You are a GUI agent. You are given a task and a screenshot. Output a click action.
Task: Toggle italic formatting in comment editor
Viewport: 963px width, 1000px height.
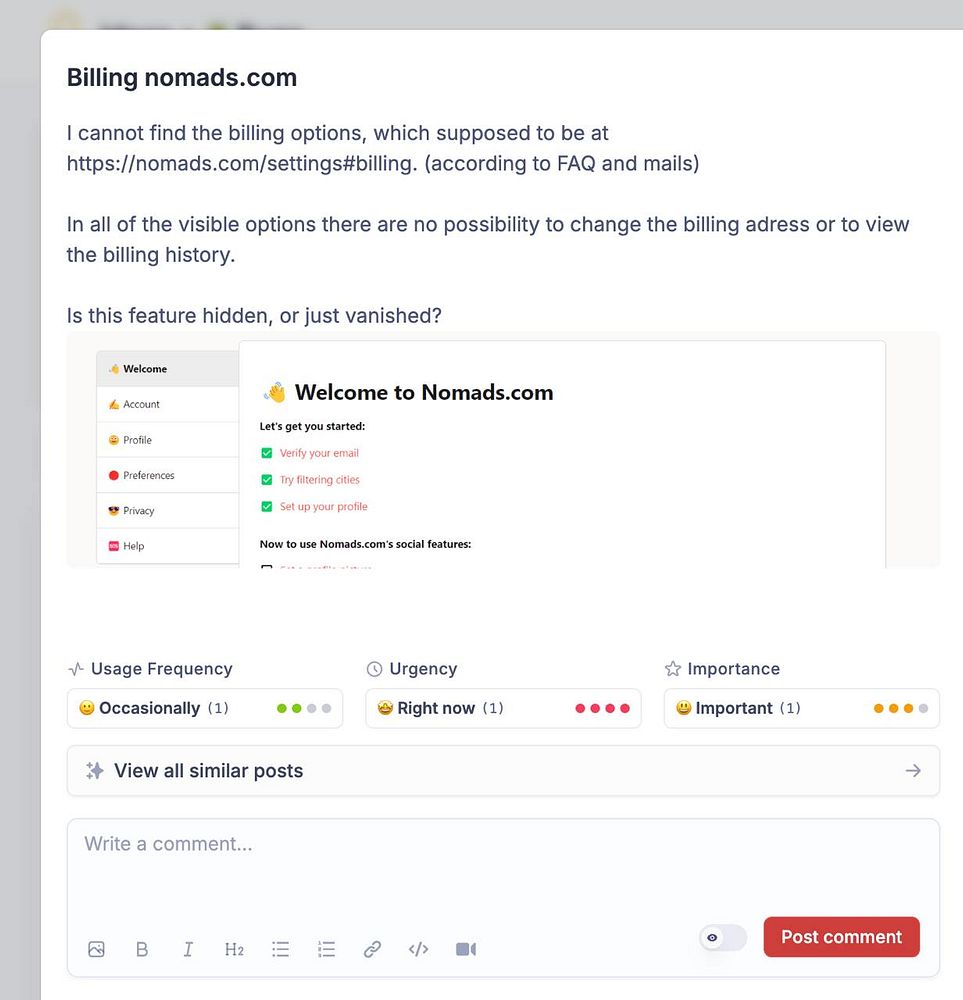pos(188,949)
